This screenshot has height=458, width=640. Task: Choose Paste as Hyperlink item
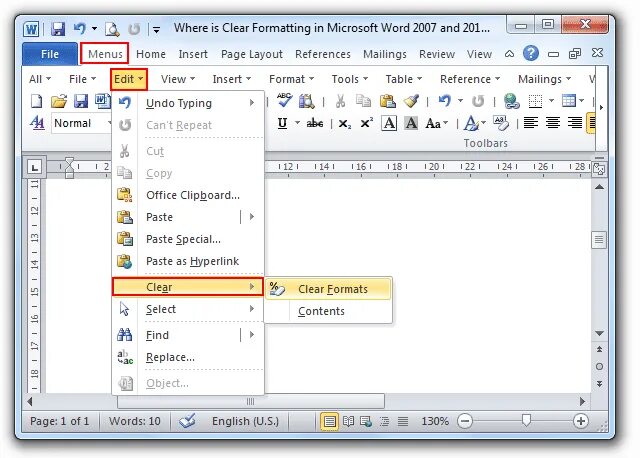click(x=188, y=261)
